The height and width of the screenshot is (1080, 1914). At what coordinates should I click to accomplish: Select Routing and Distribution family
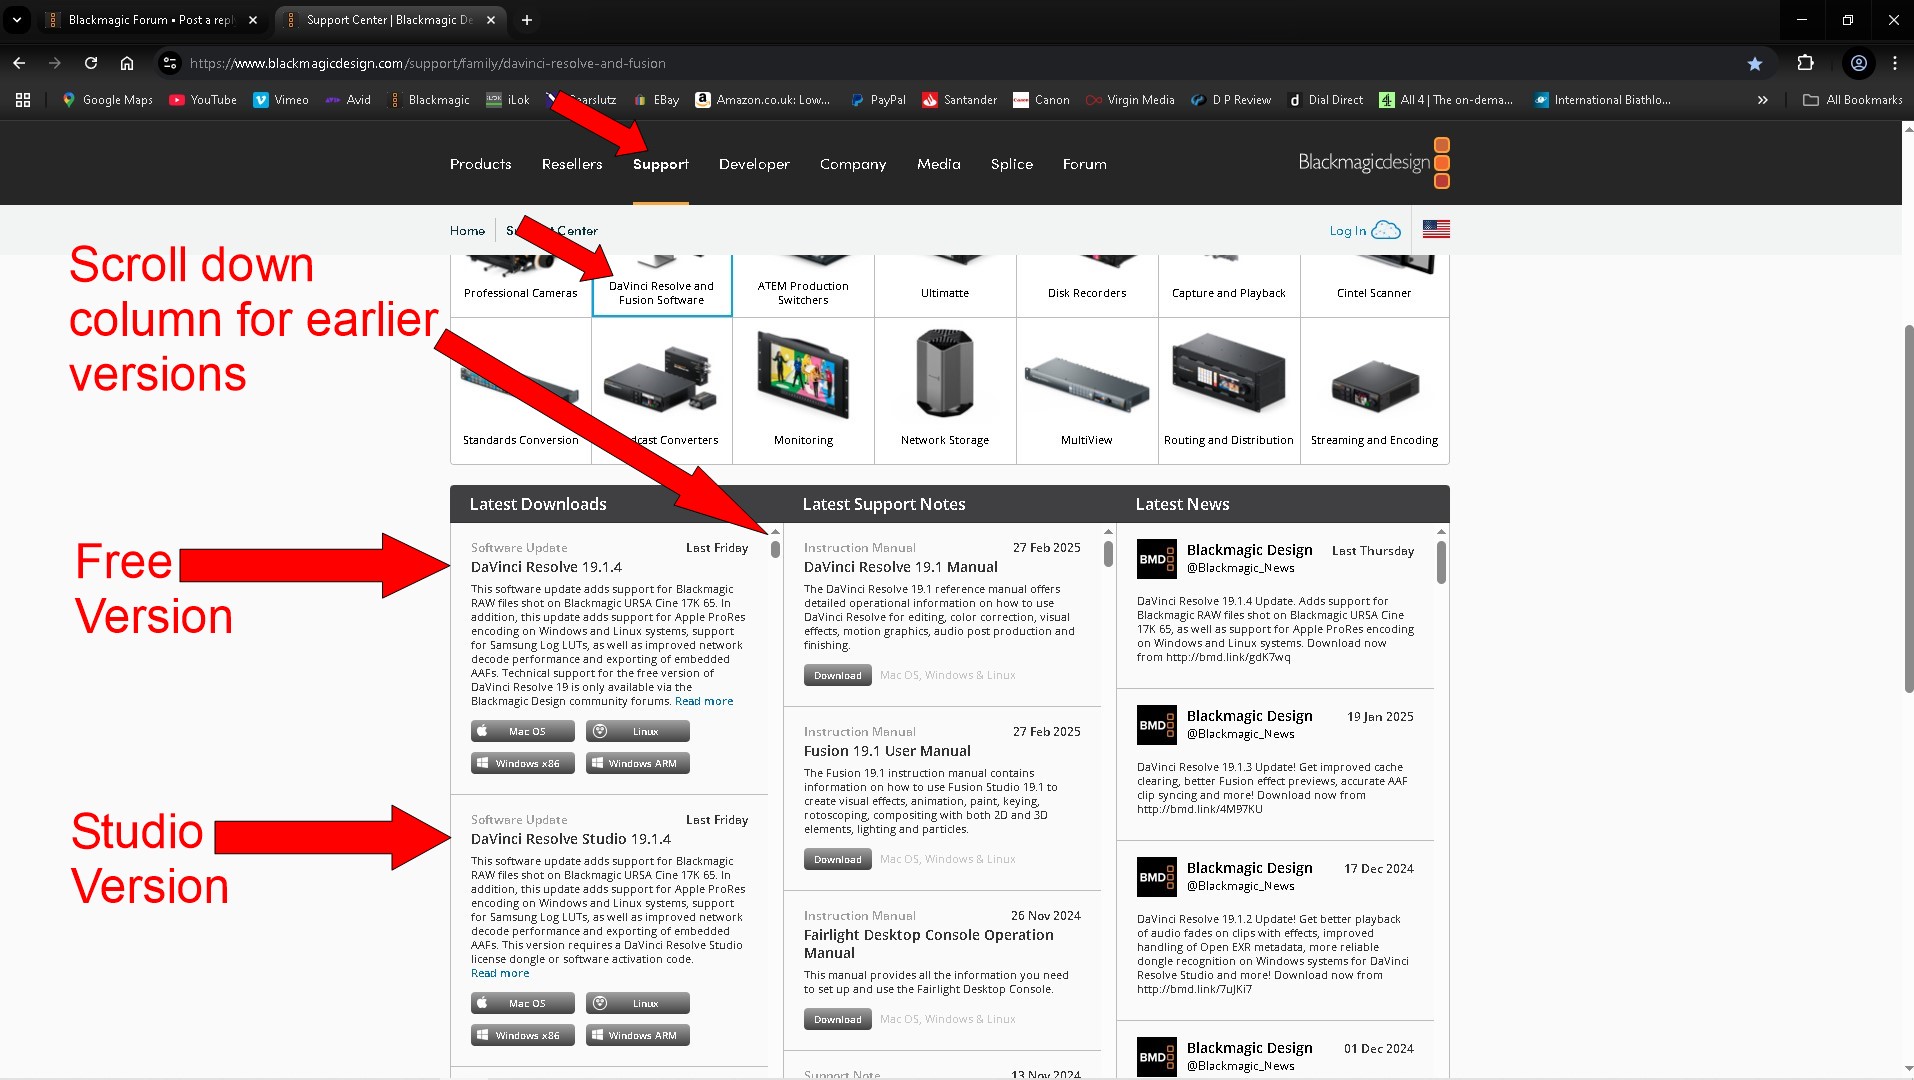1229,391
